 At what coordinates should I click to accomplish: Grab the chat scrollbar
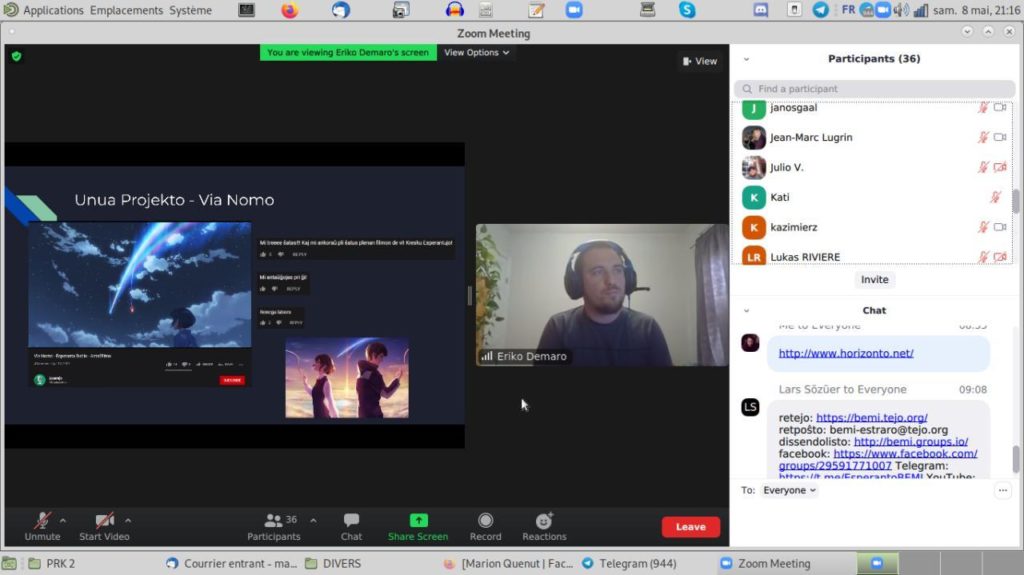(x=1016, y=459)
